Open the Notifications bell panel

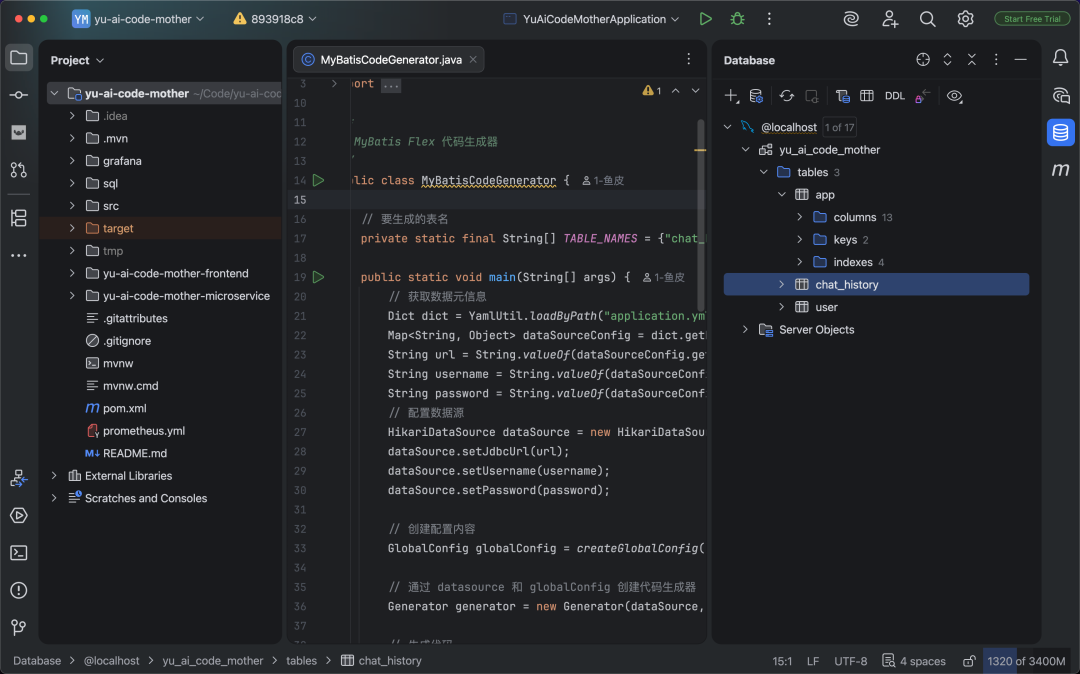click(1060, 58)
